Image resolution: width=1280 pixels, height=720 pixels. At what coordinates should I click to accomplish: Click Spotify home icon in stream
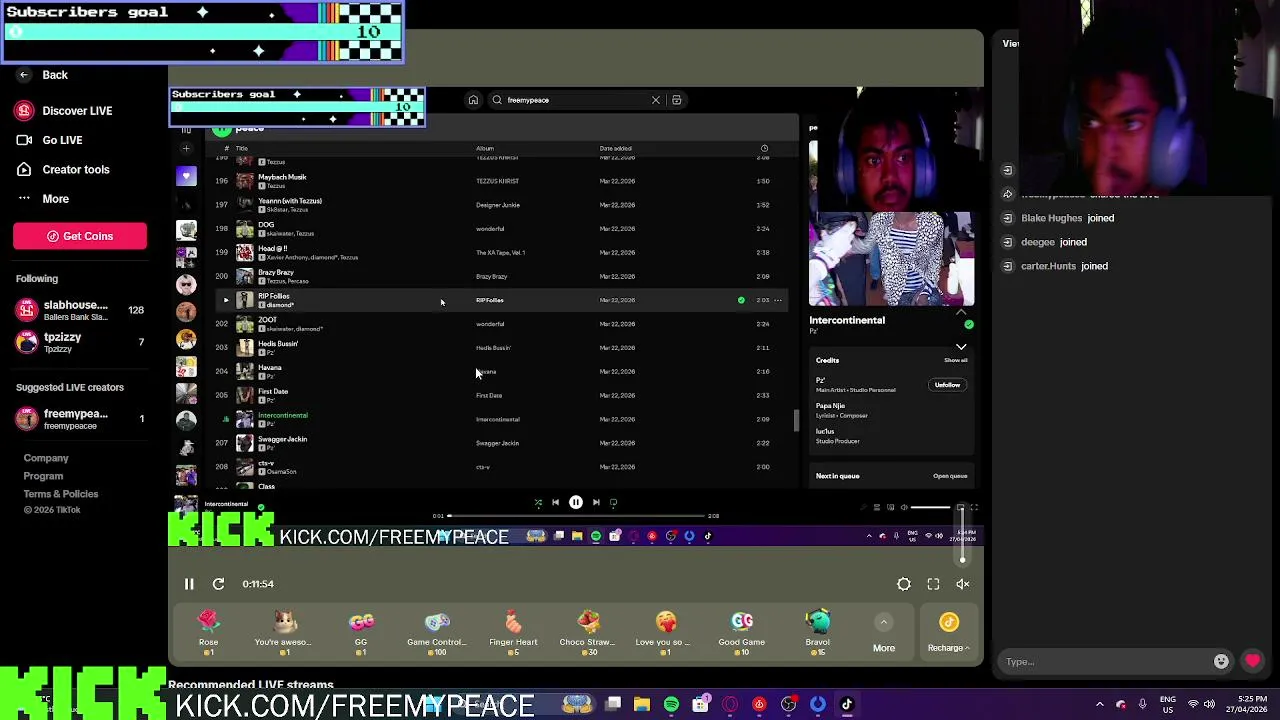click(473, 100)
